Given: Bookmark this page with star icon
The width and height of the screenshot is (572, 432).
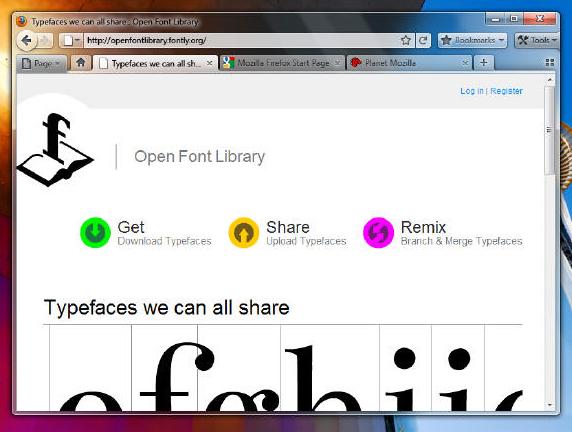Looking at the screenshot, I should (x=405, y=40).
